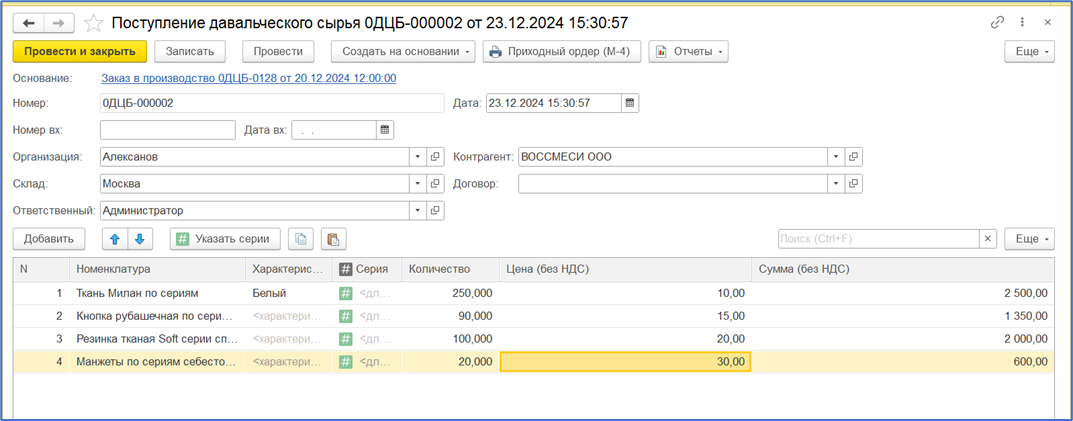
Task: Expand the Склад dropdown list
Action: pyautogui.click(x=417, y=184)
